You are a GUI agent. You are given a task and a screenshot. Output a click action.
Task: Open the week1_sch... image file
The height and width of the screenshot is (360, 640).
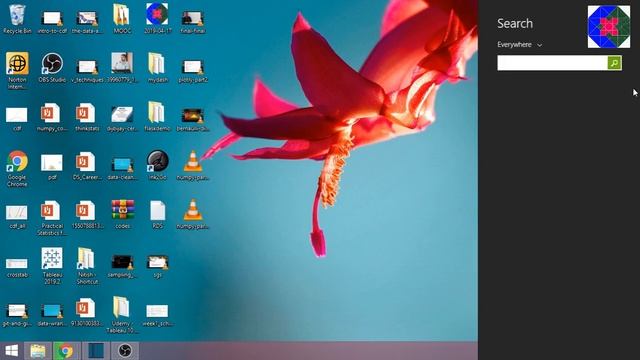157,315
